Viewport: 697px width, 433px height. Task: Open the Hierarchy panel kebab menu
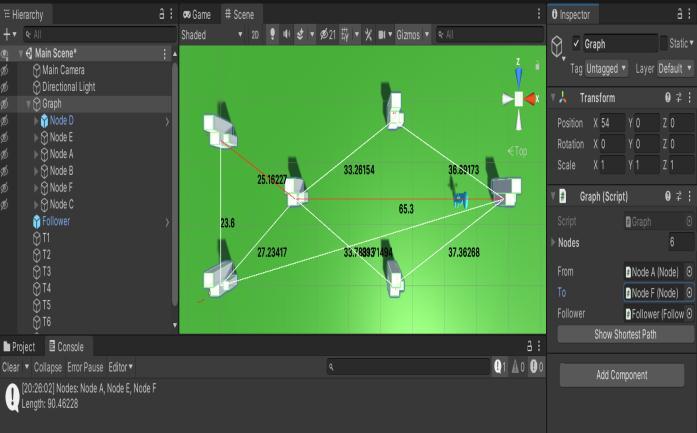point(171,14)
